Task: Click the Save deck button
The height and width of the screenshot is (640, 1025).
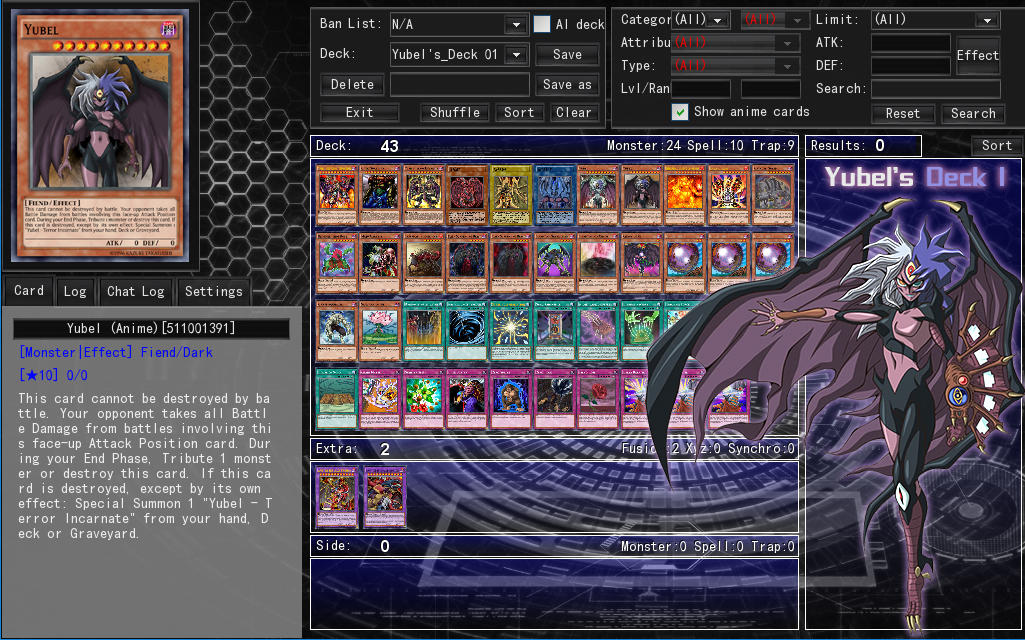Action: (x=567, y=55)
